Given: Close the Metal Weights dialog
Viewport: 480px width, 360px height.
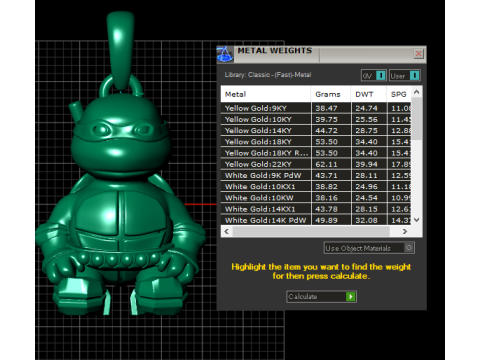Looking at the screenshot, I should tap(418, 54).
